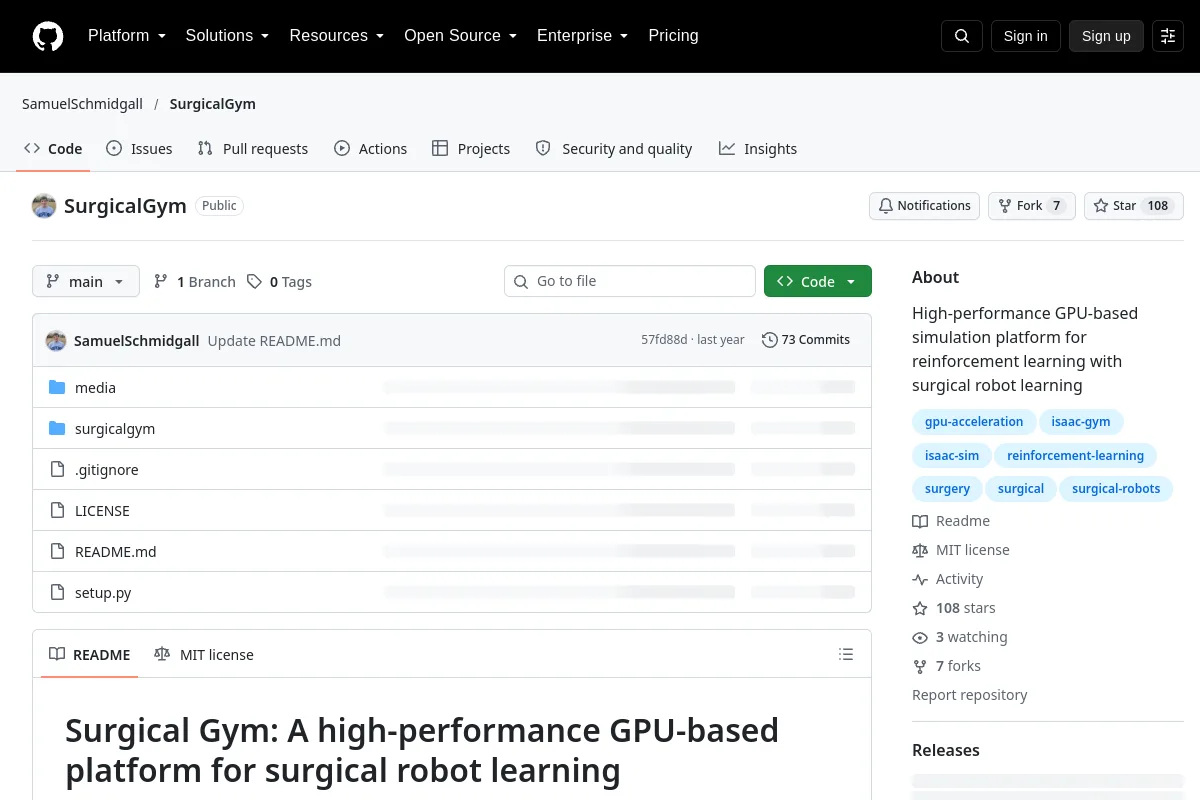1200x800 pixels.
Task: Expand the Enterprise menu
Action: coord(582,36)
